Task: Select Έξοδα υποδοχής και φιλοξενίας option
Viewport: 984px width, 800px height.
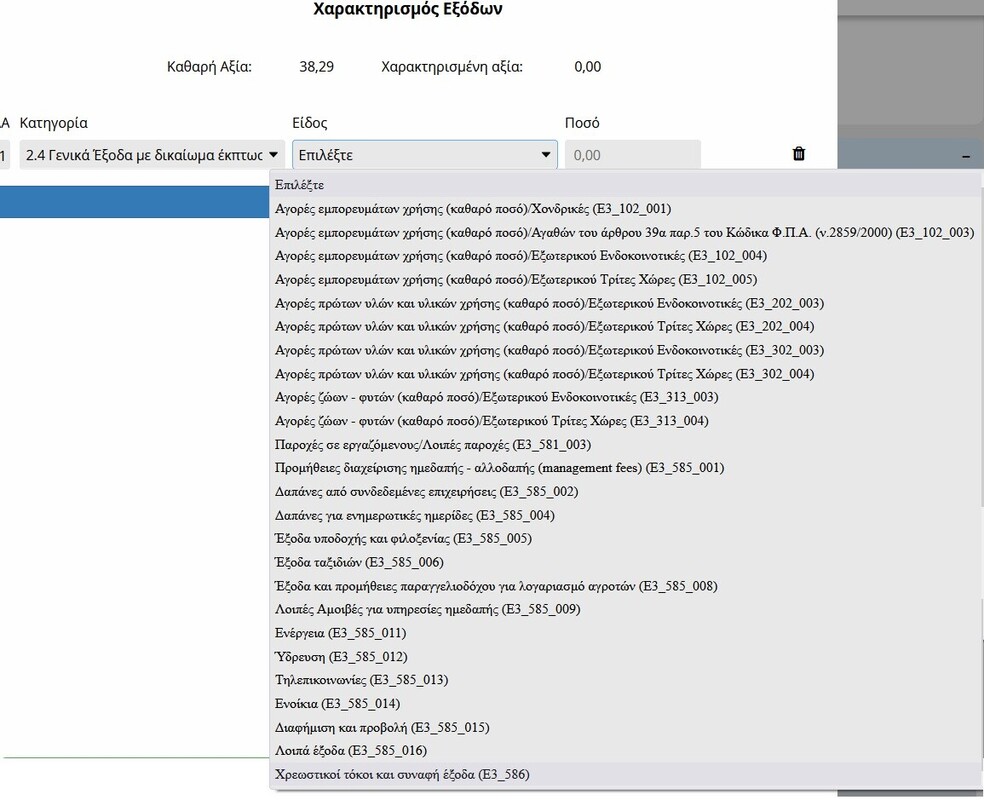Action: point(403,538)
